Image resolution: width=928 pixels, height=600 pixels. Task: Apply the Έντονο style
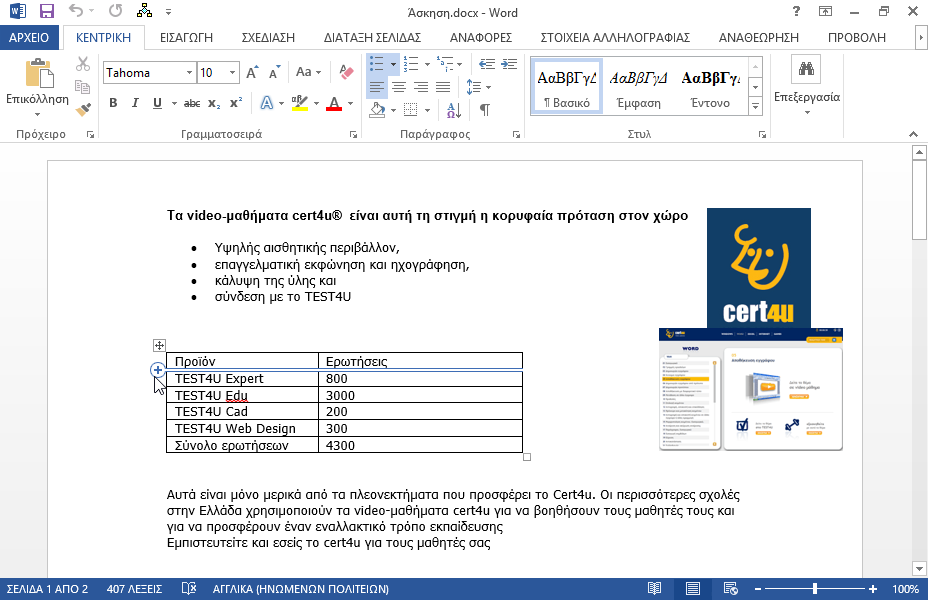(x=710, y=86)
